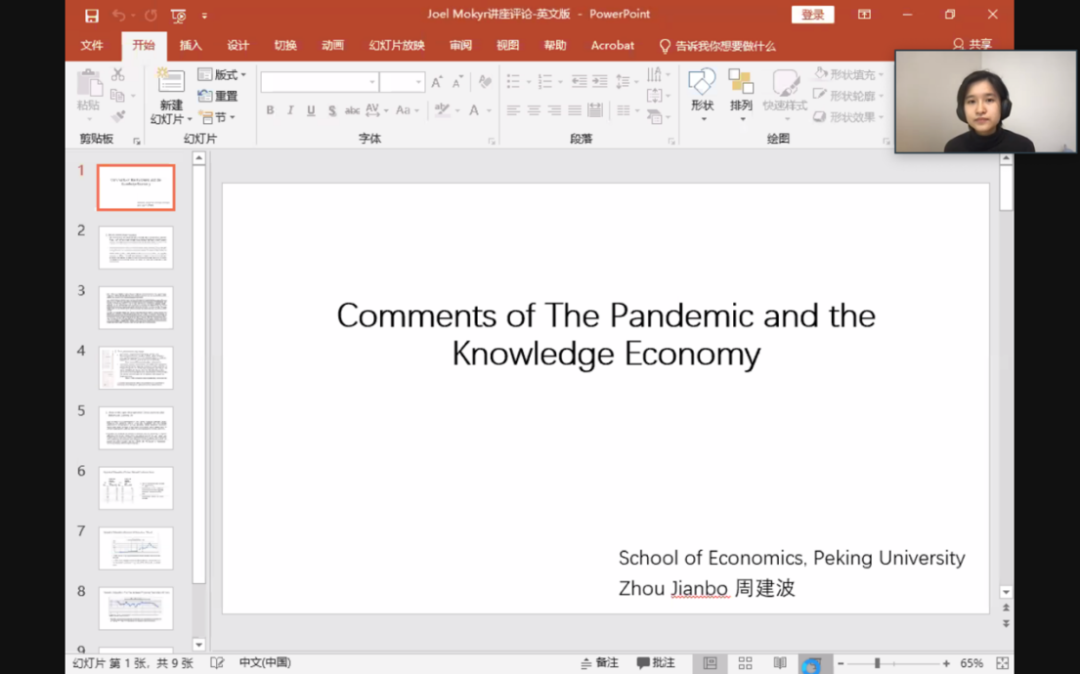Viewport: 1080px width, 674px height.
Task: Open the 设计 (Design) ribbon tab
Action: [x=238, y=45]
